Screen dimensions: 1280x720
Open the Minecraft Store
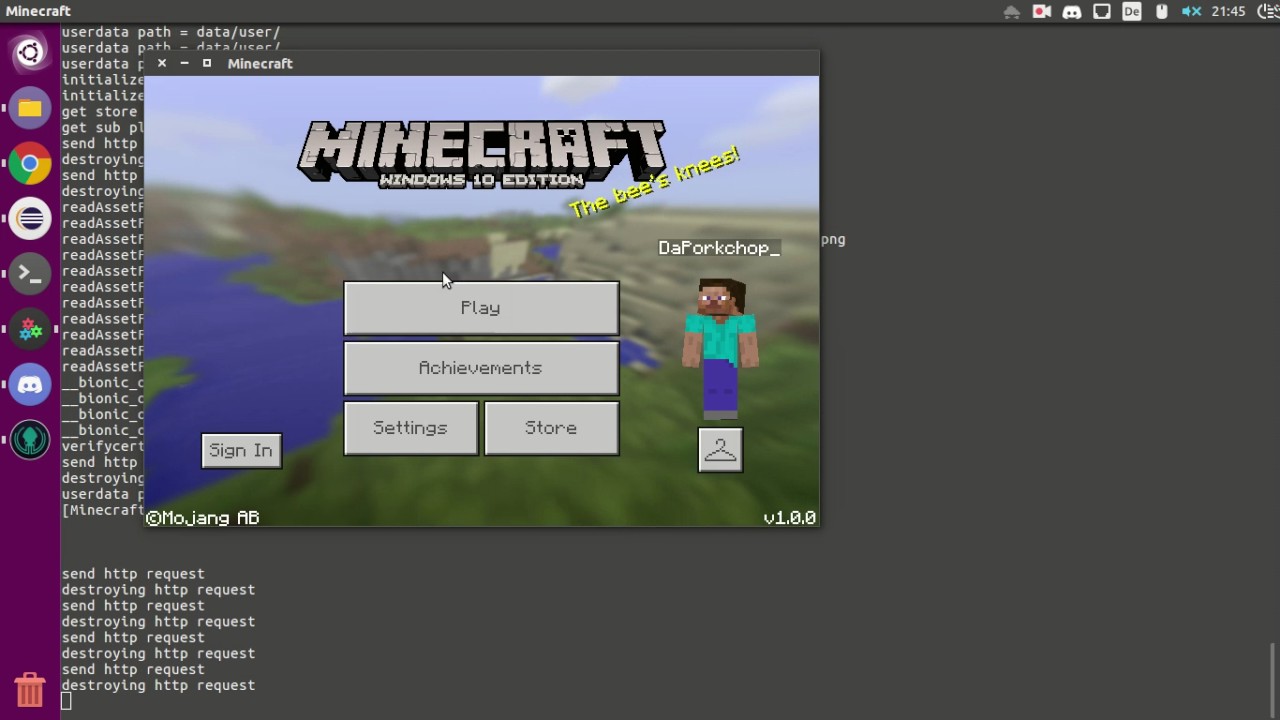click(x=551, y=428)
